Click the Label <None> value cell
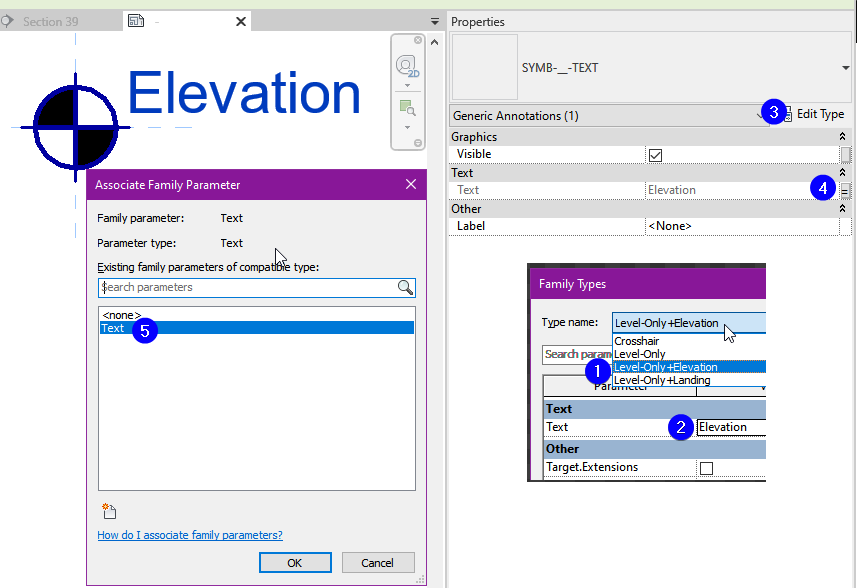The height and width of the screenshot is (588, 857). point(742,226)
